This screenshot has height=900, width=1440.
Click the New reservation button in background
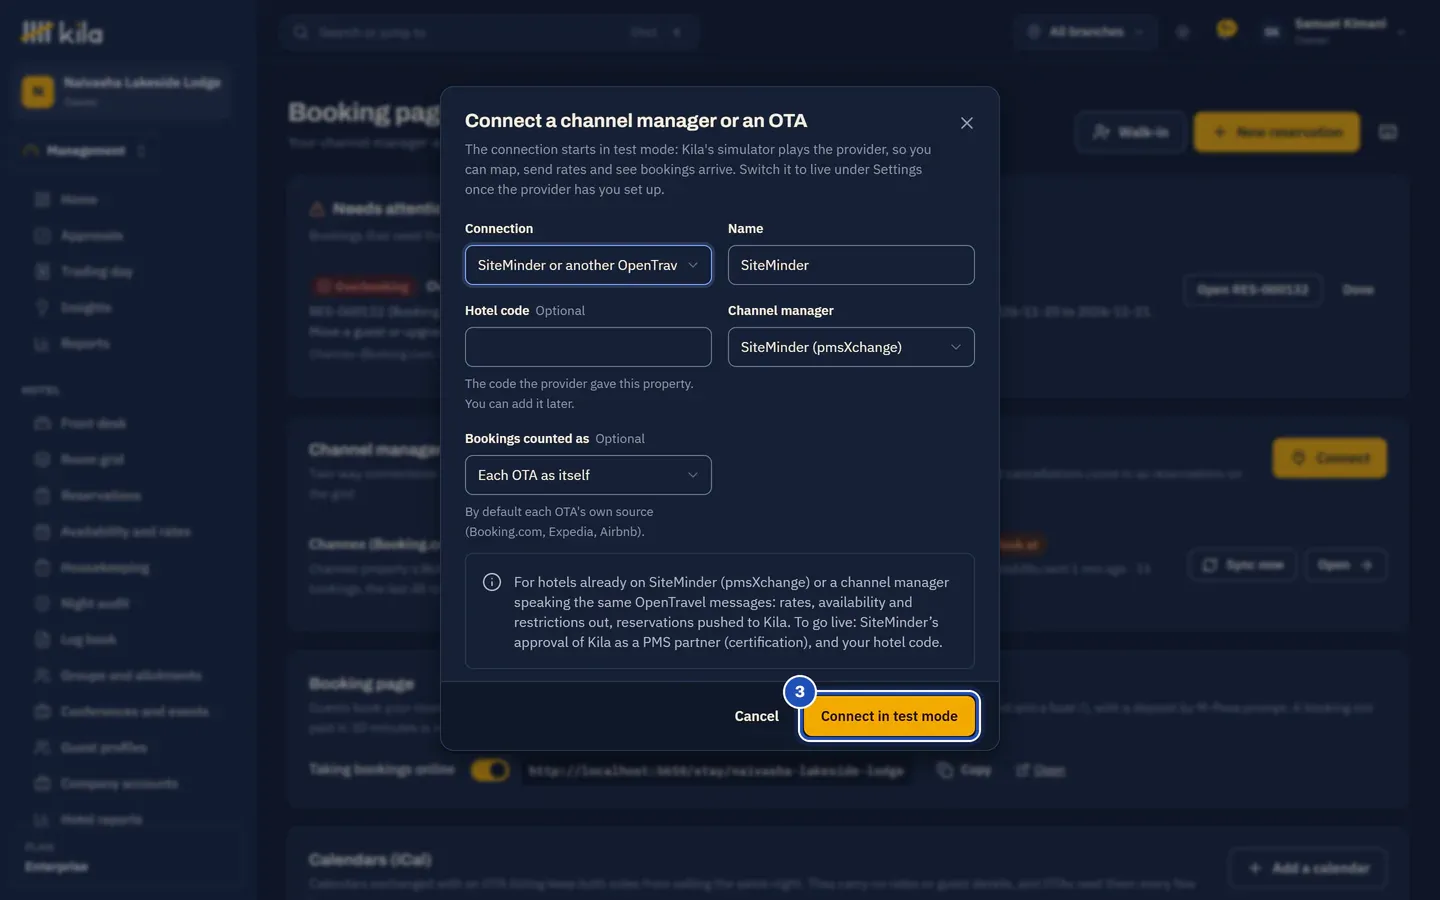click(1277, 132)
